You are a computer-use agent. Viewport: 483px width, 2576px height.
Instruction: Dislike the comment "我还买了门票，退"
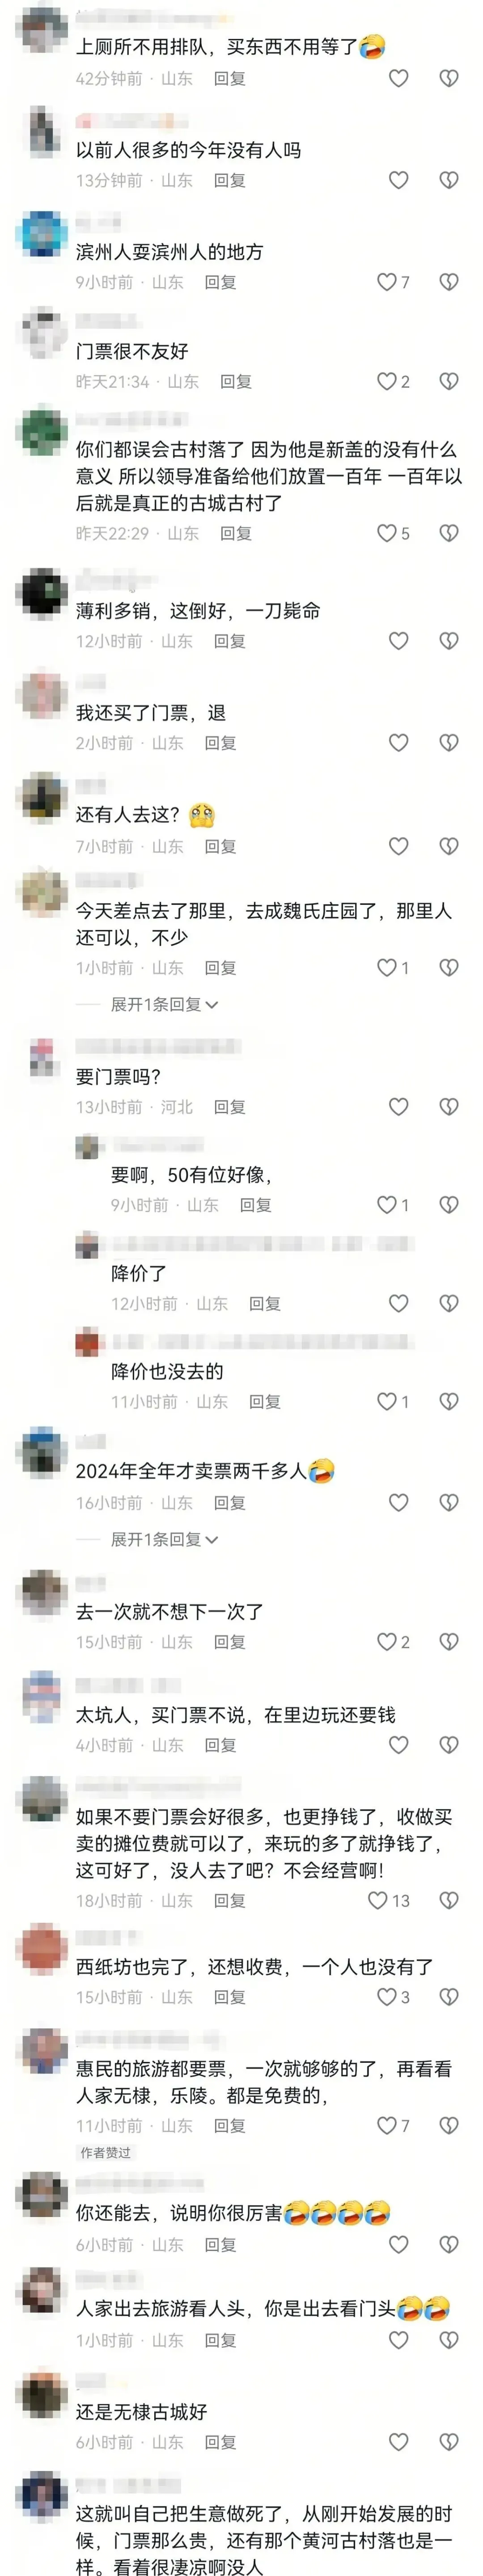click(x=449, y=743)
